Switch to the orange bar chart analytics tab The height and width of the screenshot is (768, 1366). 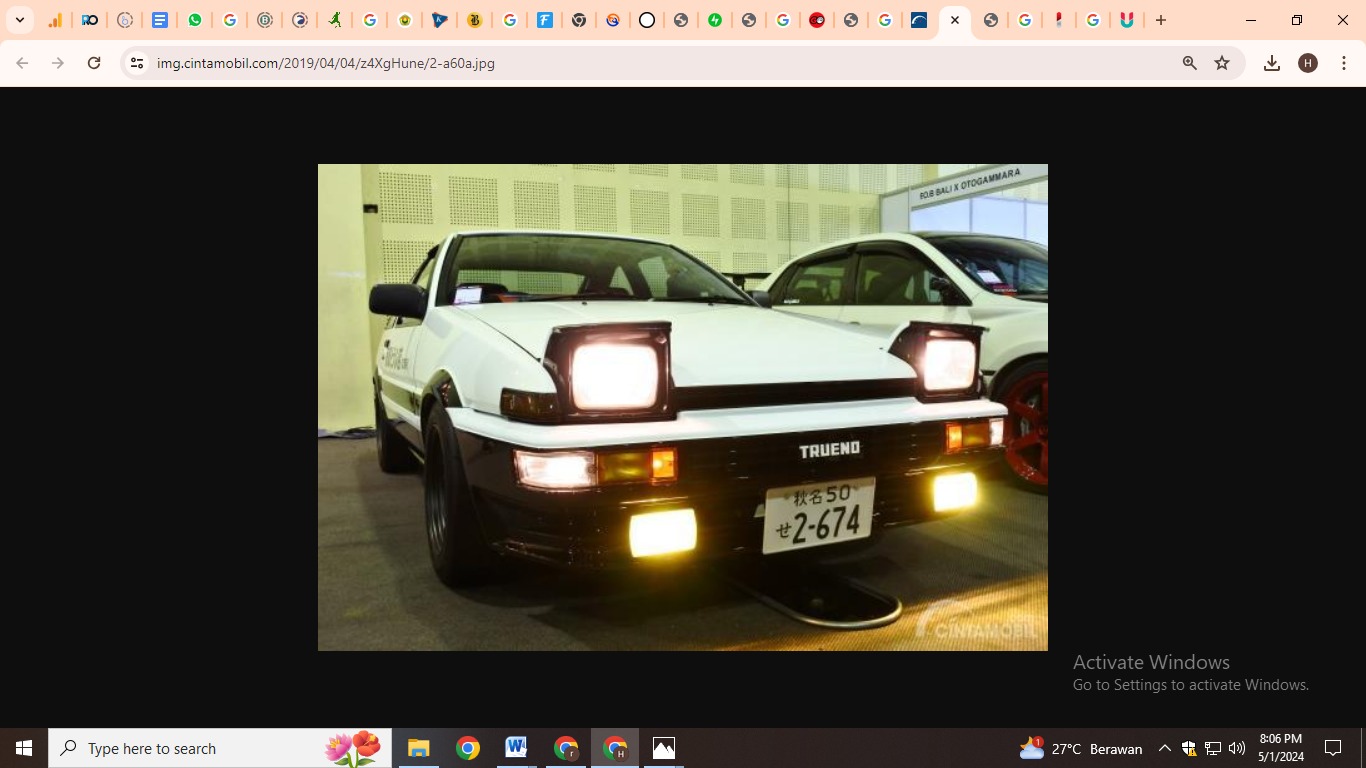click(x=55, y=20)
